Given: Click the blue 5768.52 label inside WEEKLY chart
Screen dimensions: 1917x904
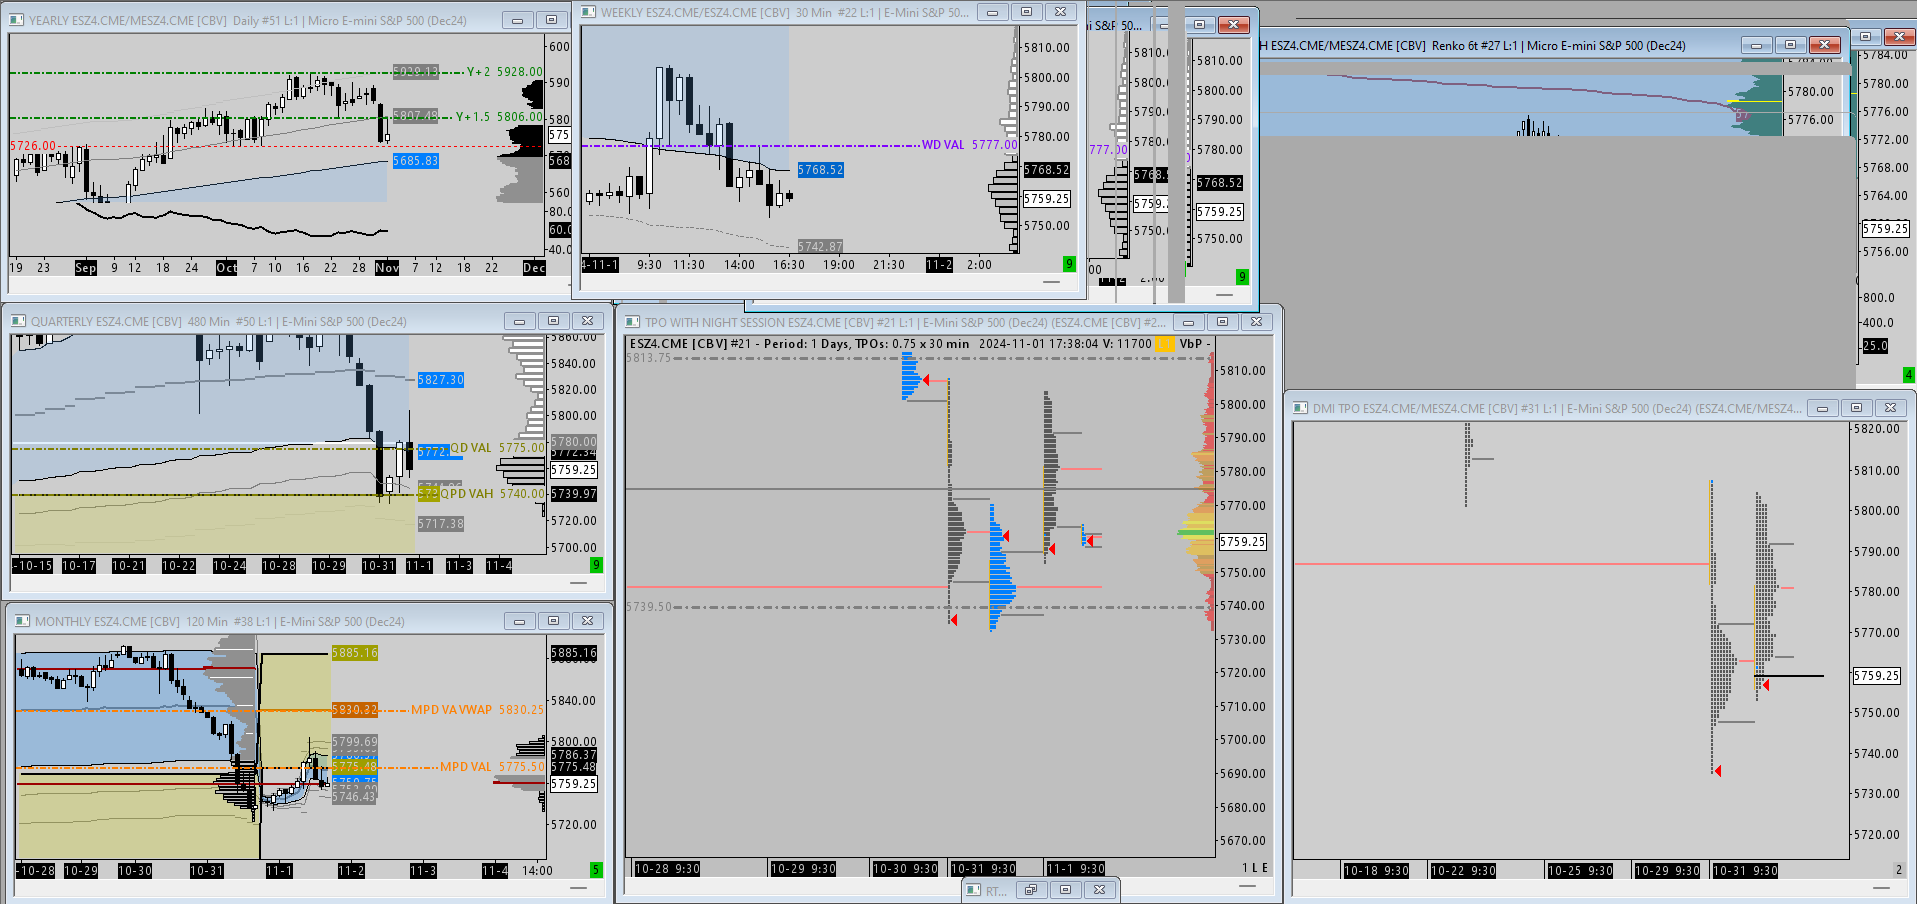Looking at the screenshot, I should pos(821,170).
